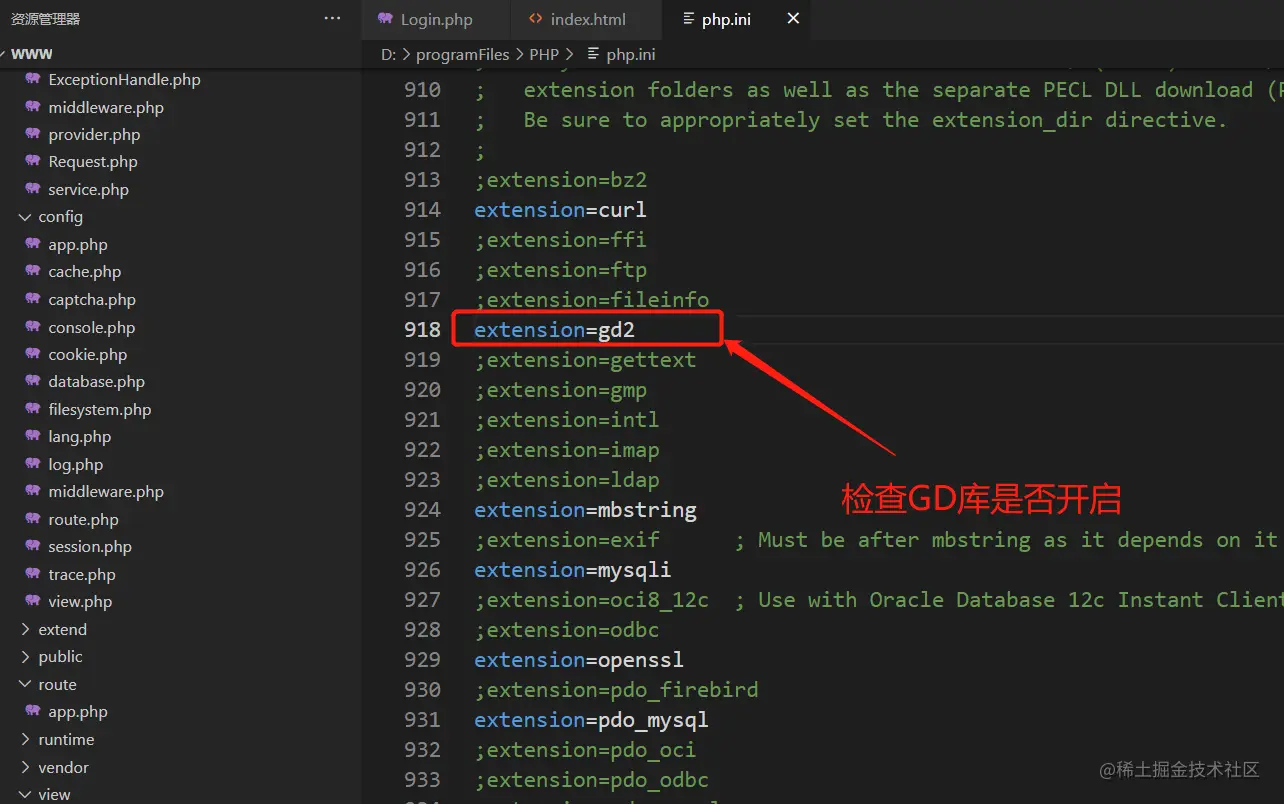Open view.php in the explorer
The height and width of the screenshot is (804, 1284).
[x=80, y=601]
